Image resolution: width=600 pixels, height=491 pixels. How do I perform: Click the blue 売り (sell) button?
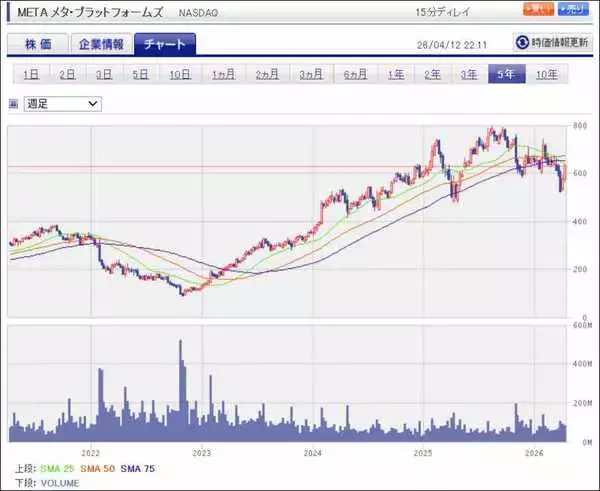574,10
